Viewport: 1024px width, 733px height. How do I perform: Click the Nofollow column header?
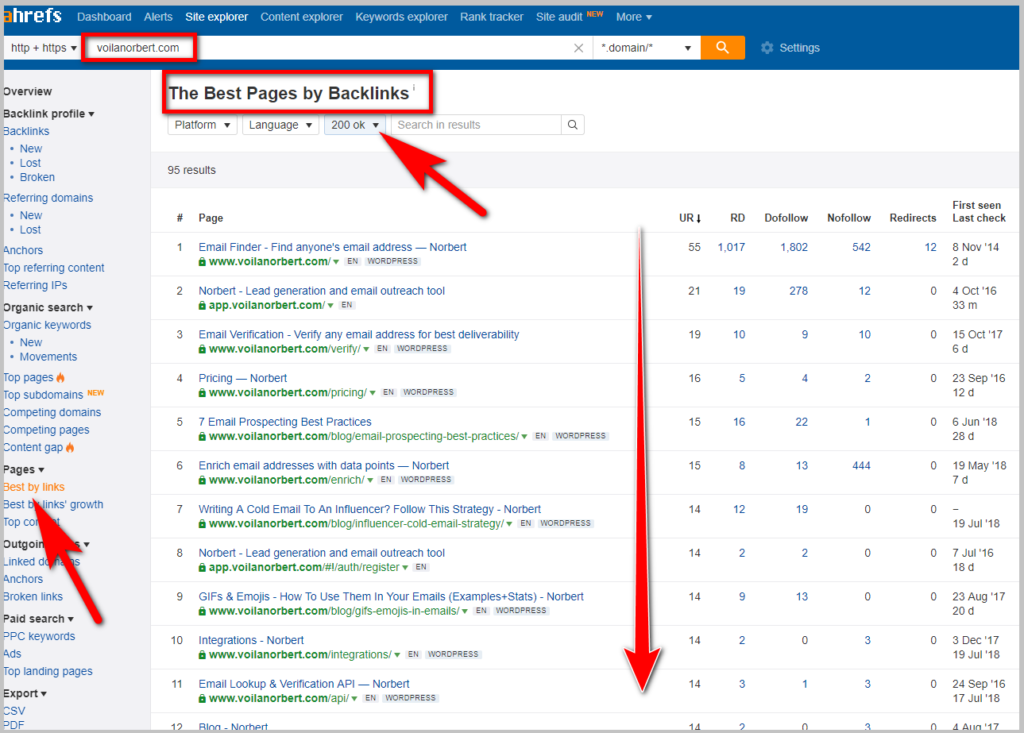tap(848, 218)
